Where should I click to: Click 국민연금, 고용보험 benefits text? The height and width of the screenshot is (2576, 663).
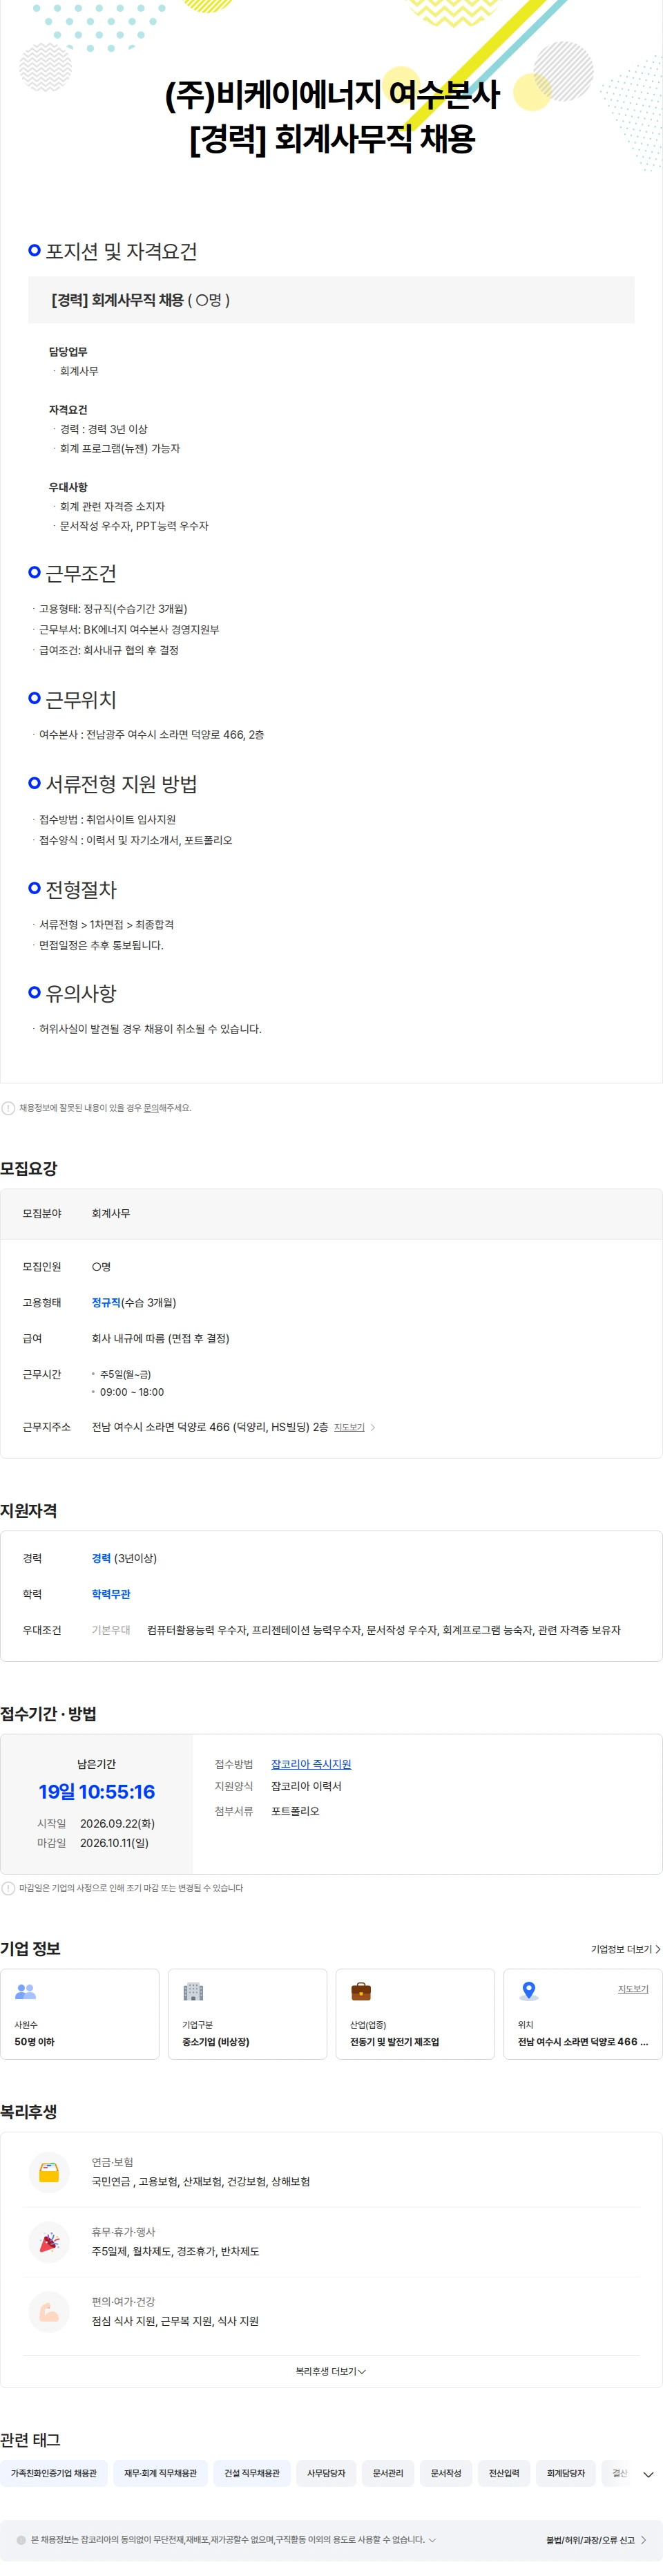tap(201, 2182)
